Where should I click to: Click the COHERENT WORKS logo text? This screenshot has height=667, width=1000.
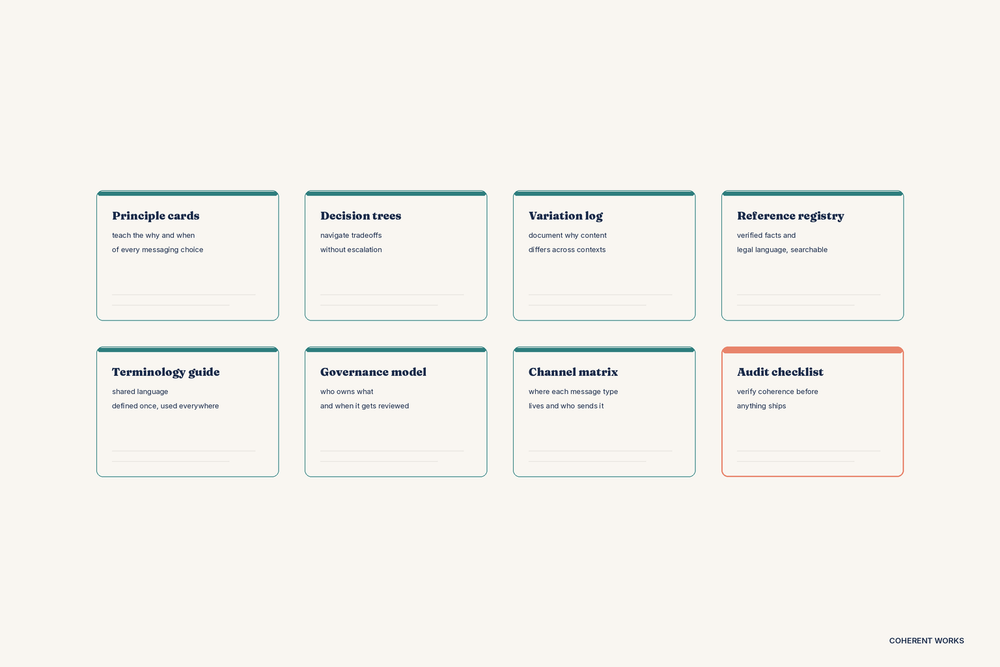[926, 641]
